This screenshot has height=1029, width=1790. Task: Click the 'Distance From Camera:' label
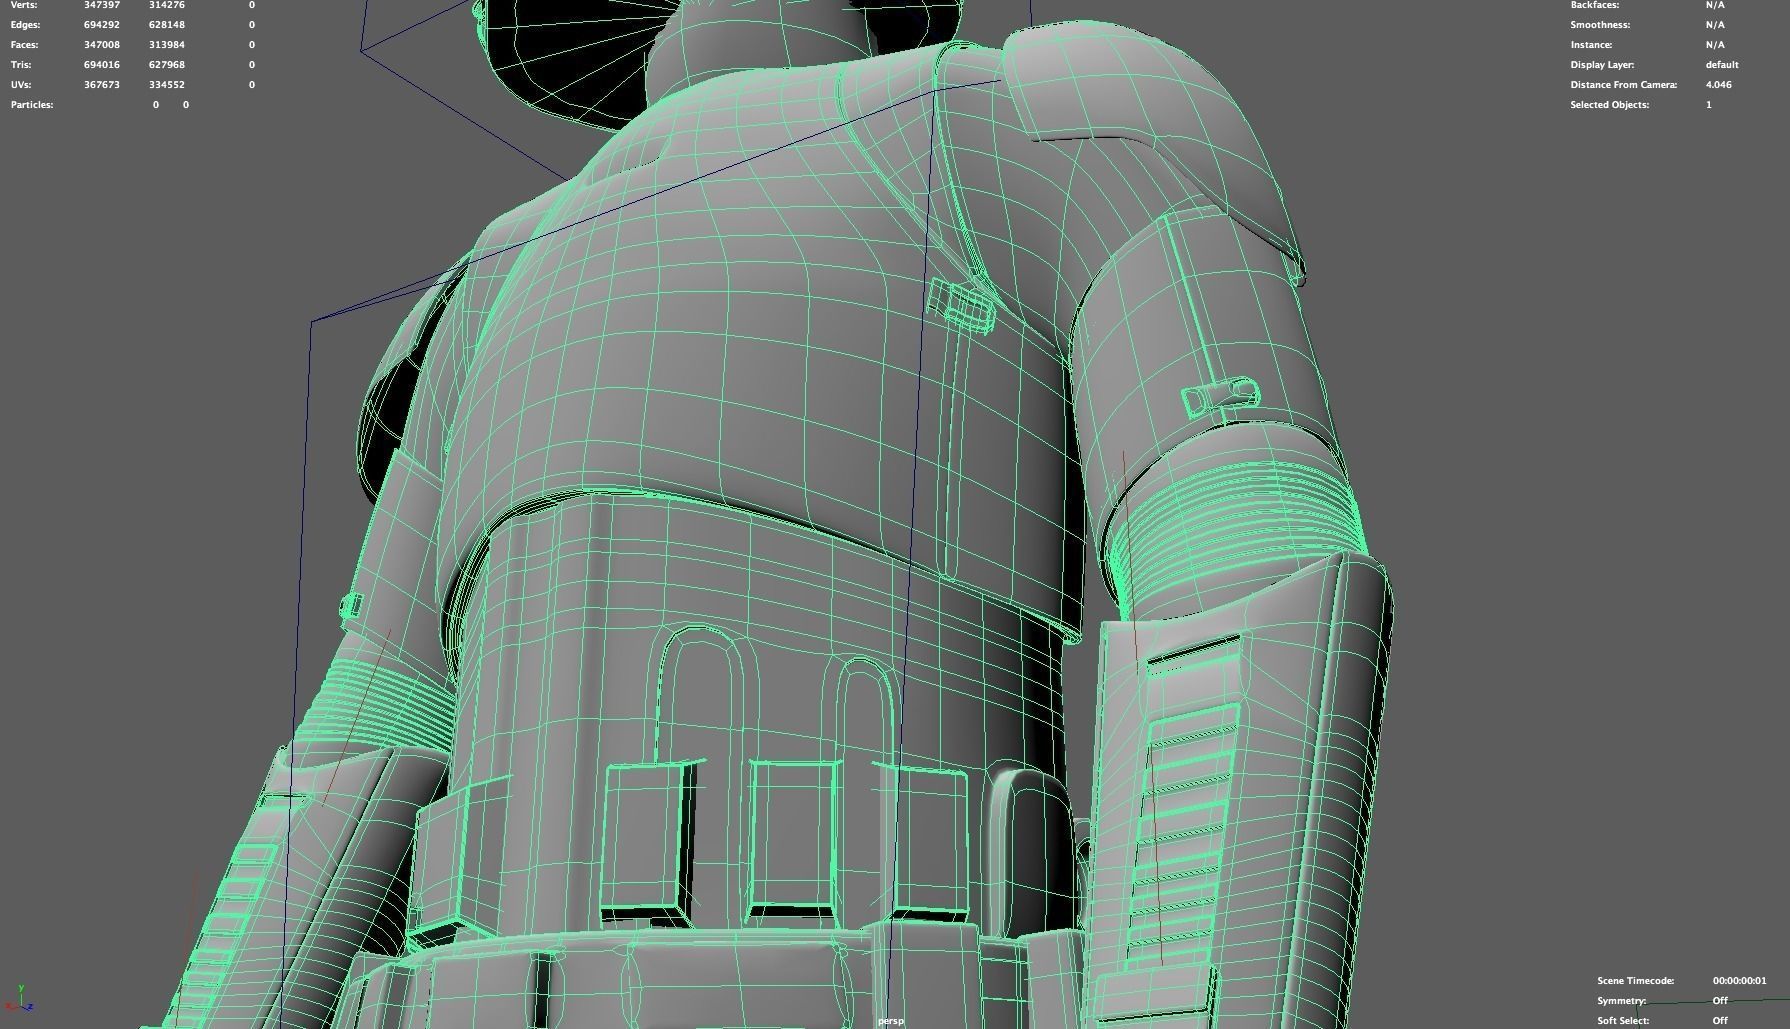1624,85
